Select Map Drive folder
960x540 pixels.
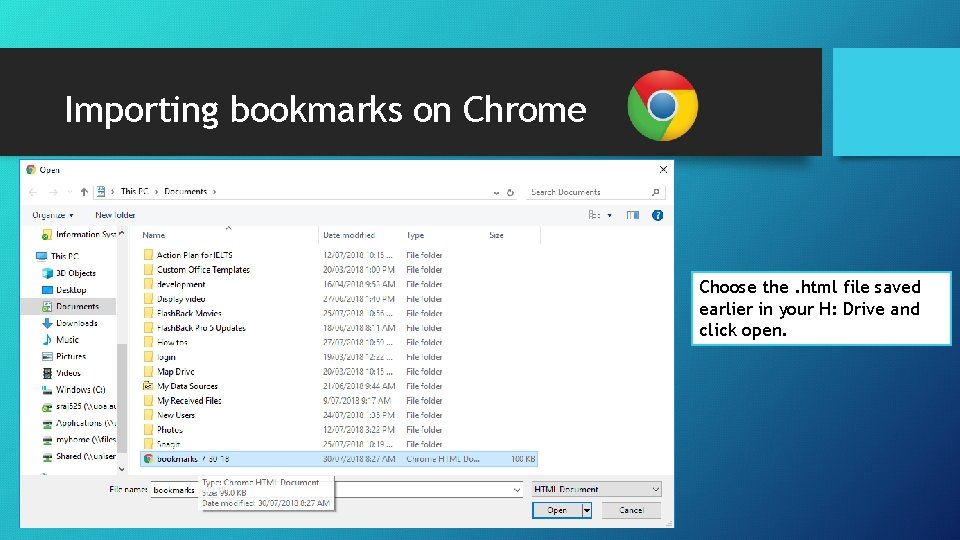pos(175,372)
